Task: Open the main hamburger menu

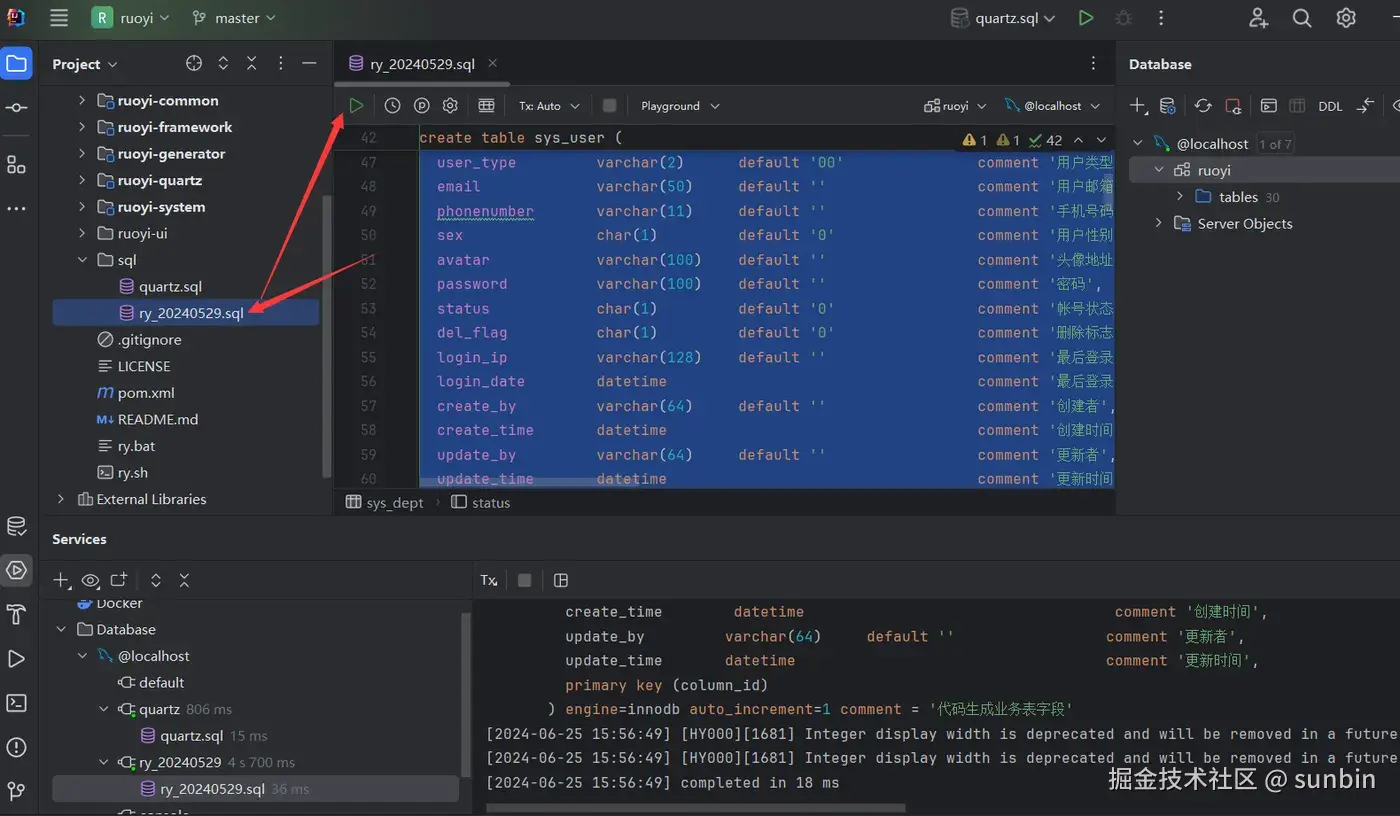Action: coord(58,18)
